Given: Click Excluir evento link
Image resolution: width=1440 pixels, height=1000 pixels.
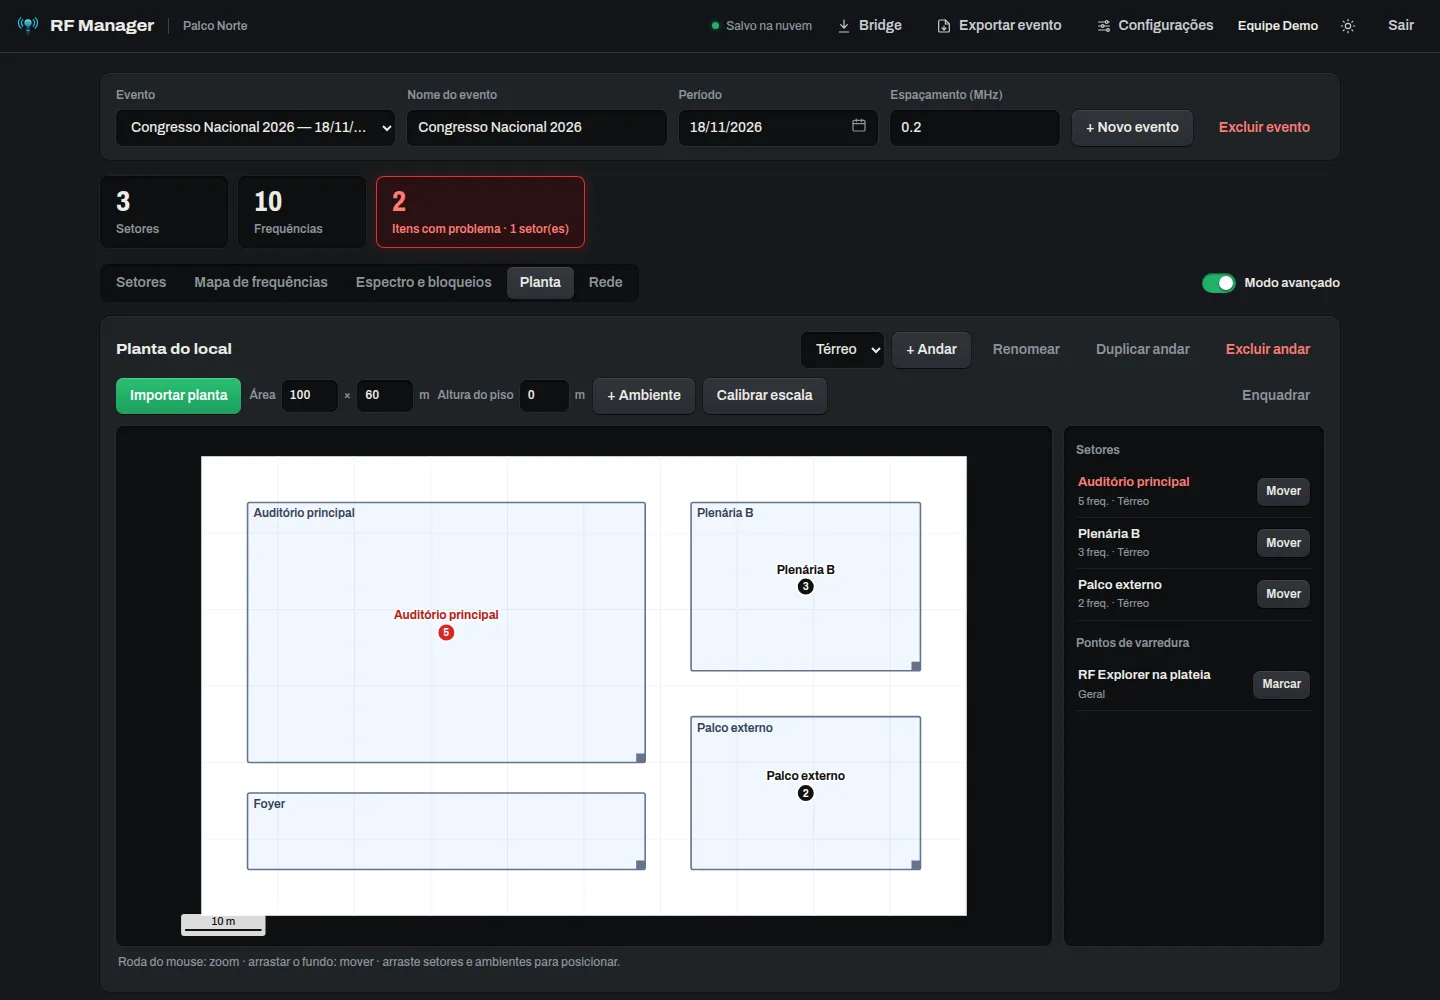Looking at the screenshot, I should 1264,128.
